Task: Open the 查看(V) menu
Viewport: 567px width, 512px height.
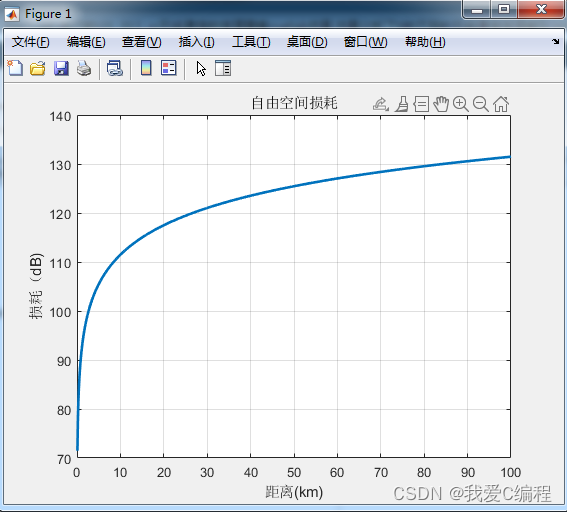Action: coord(141,42)
